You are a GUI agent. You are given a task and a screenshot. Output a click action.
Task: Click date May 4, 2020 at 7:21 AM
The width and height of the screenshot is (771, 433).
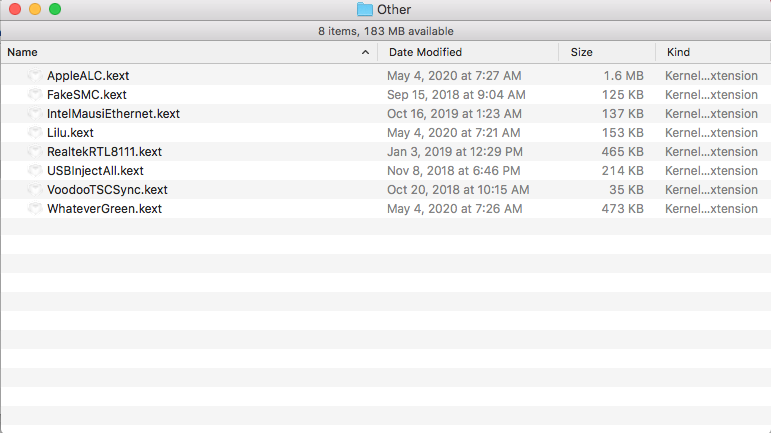coord(453,133)
